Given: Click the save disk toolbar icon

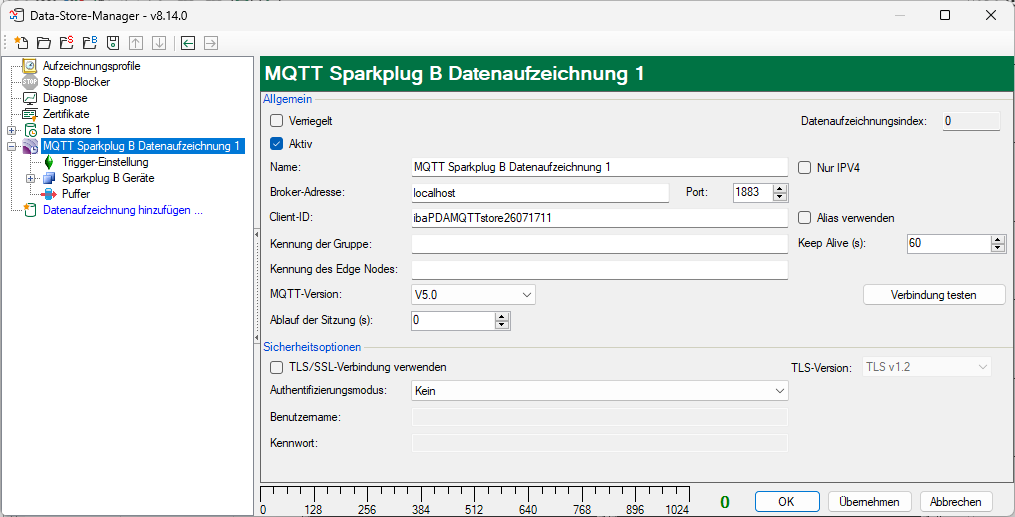Looking at the screenshot, I should click(113, 43).
